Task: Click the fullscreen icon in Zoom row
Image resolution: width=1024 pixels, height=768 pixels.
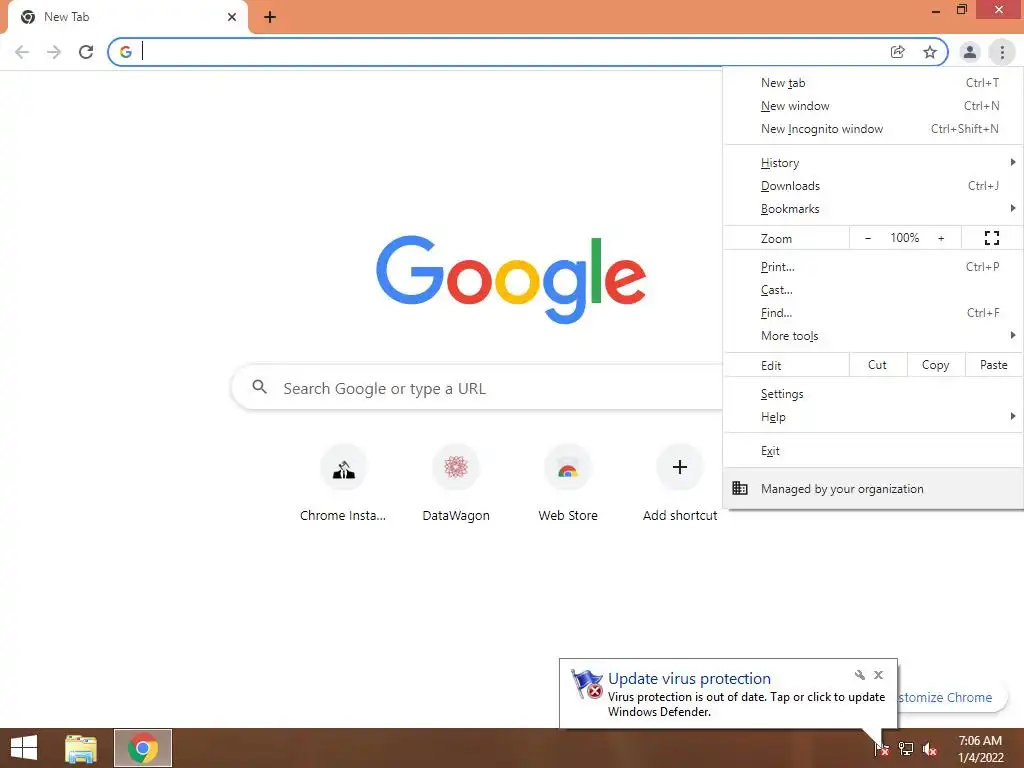Action: (991, 238)
